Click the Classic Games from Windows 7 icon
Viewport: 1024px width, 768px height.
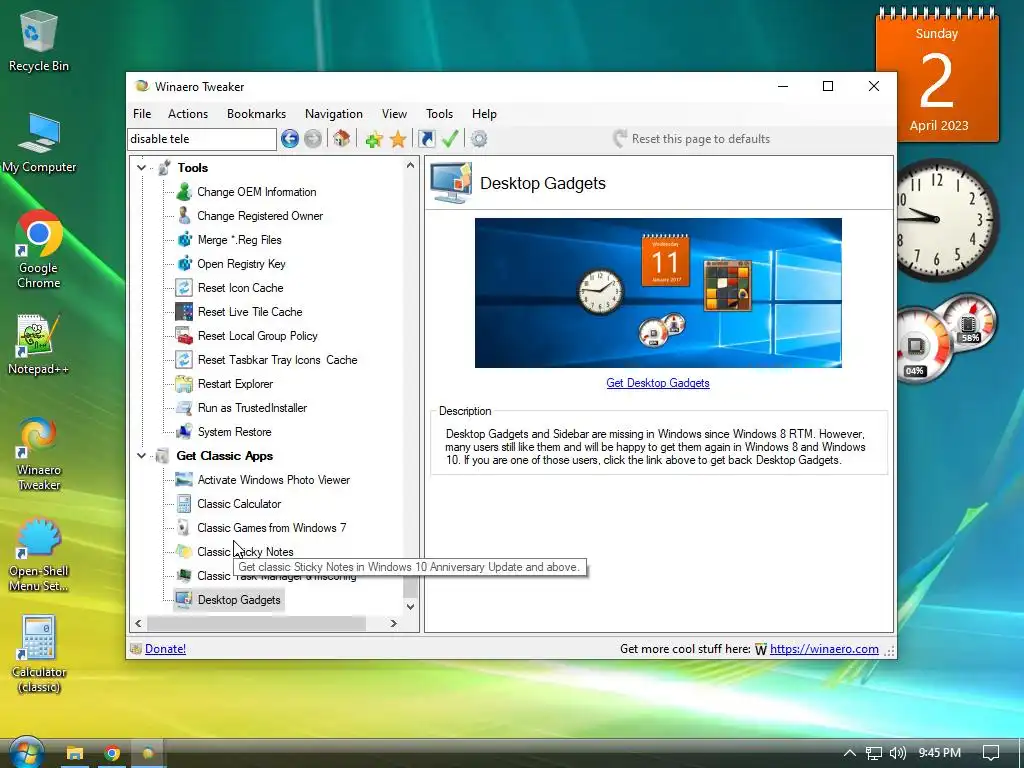(x=184, y=528)
